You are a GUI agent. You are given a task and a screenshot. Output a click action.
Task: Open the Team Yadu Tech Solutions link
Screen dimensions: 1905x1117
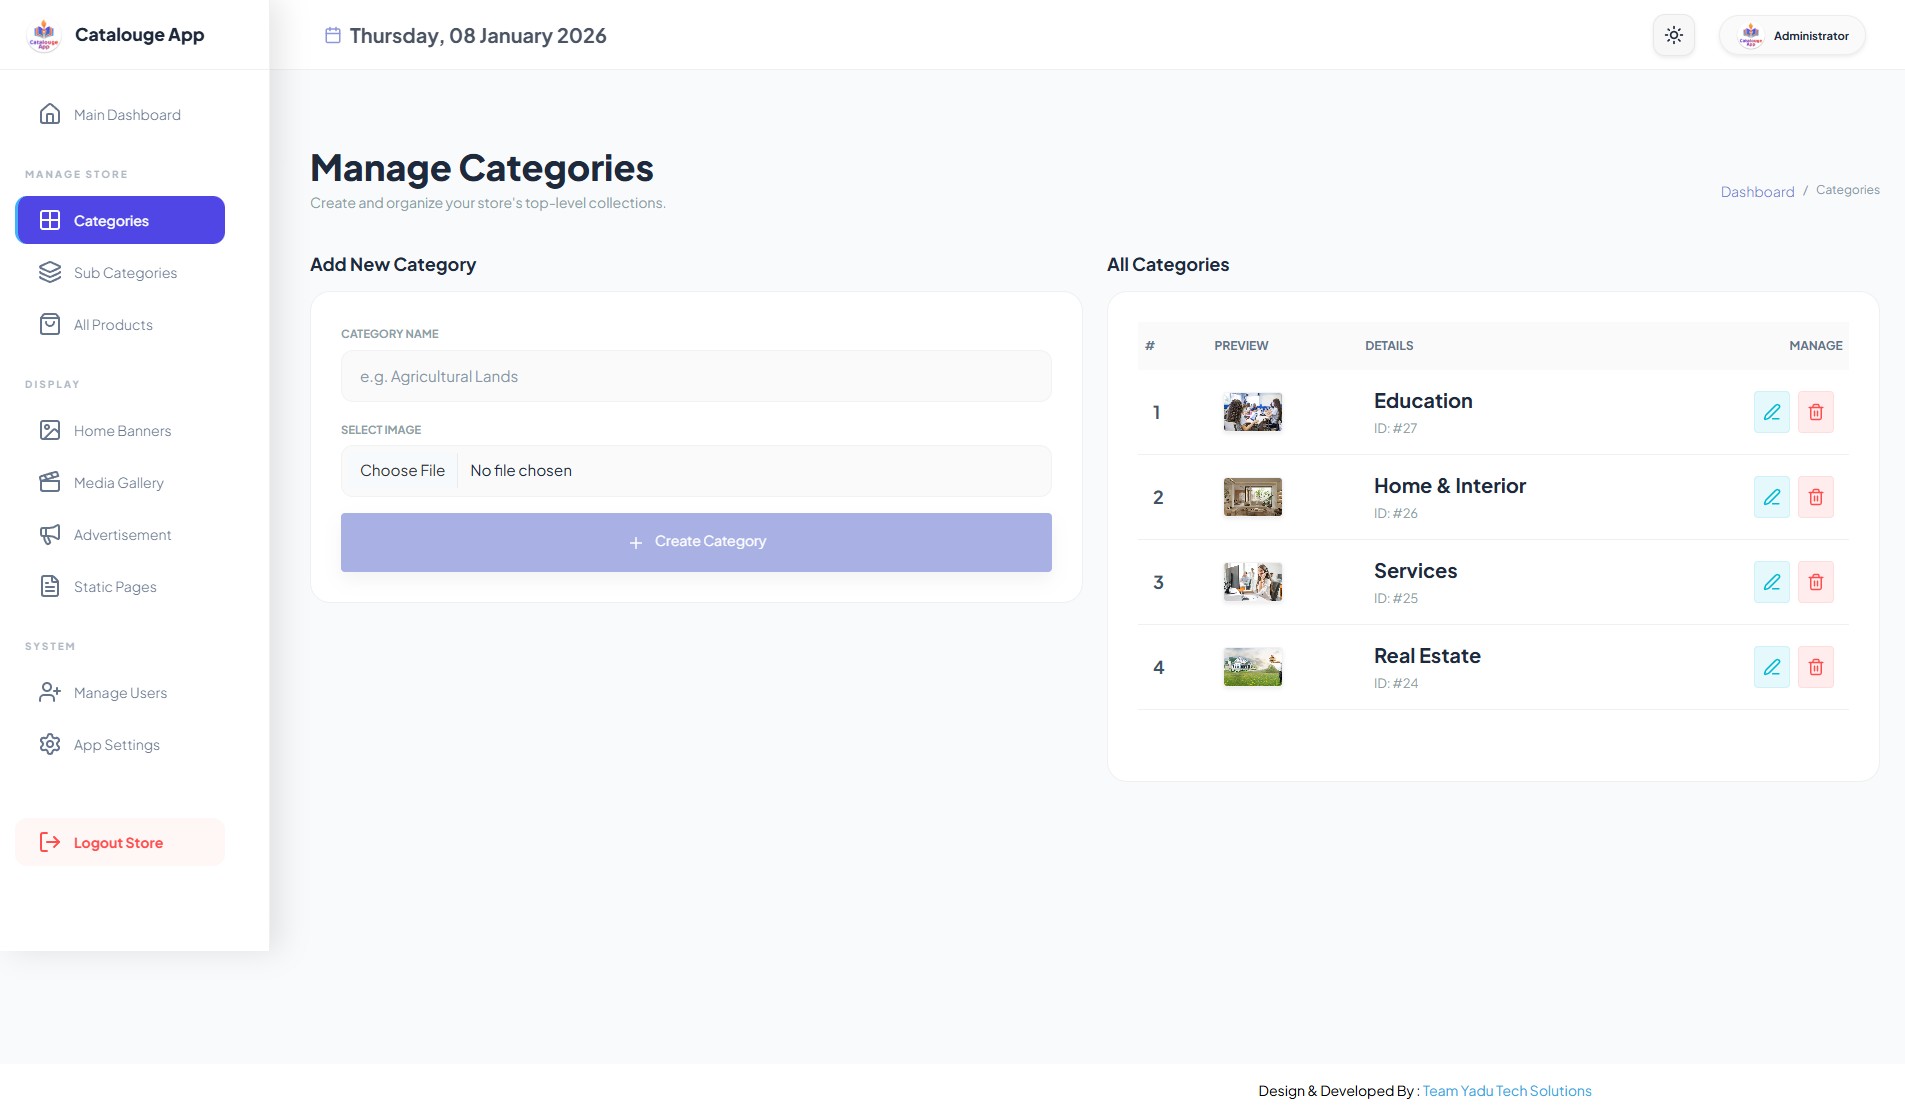(x=1506, y=1091)
